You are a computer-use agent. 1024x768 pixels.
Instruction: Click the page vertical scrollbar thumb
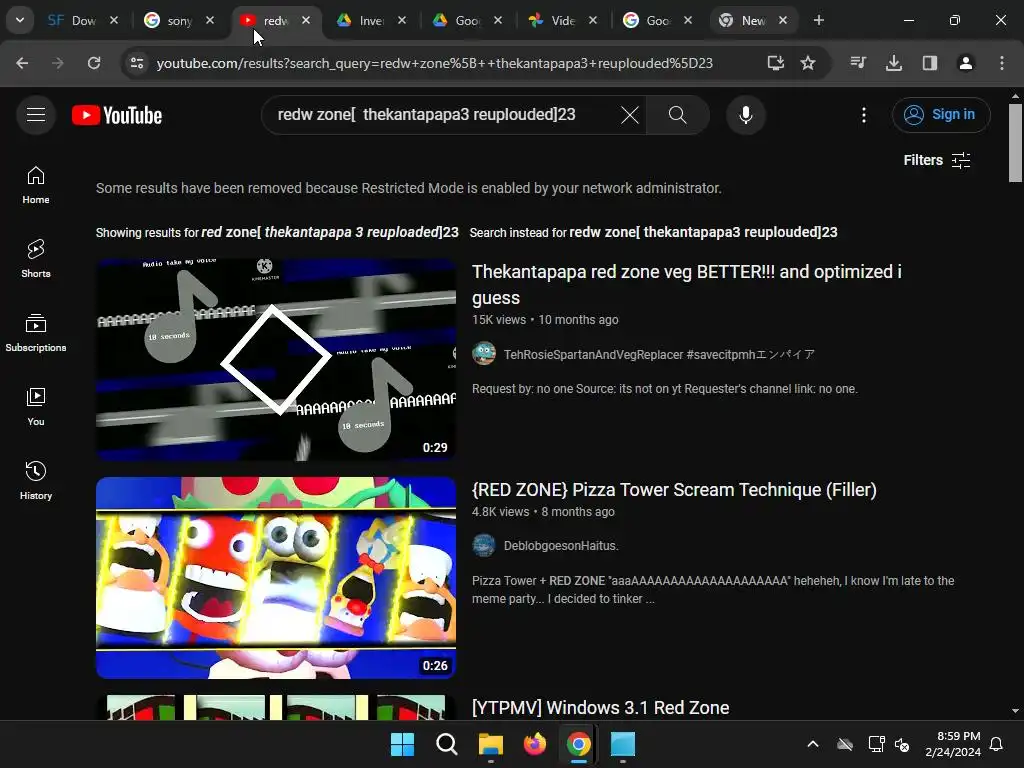(x=1015, y=144)
